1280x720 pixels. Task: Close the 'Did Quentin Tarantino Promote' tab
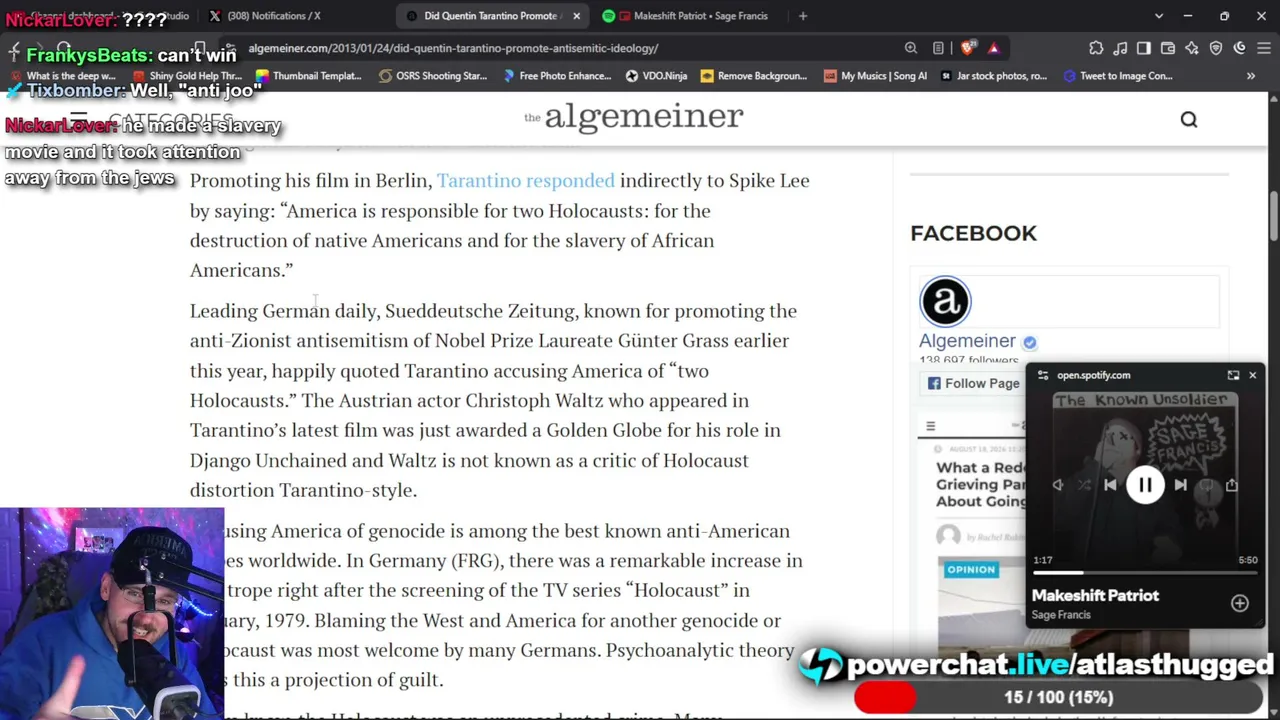(x=576, y=16)
